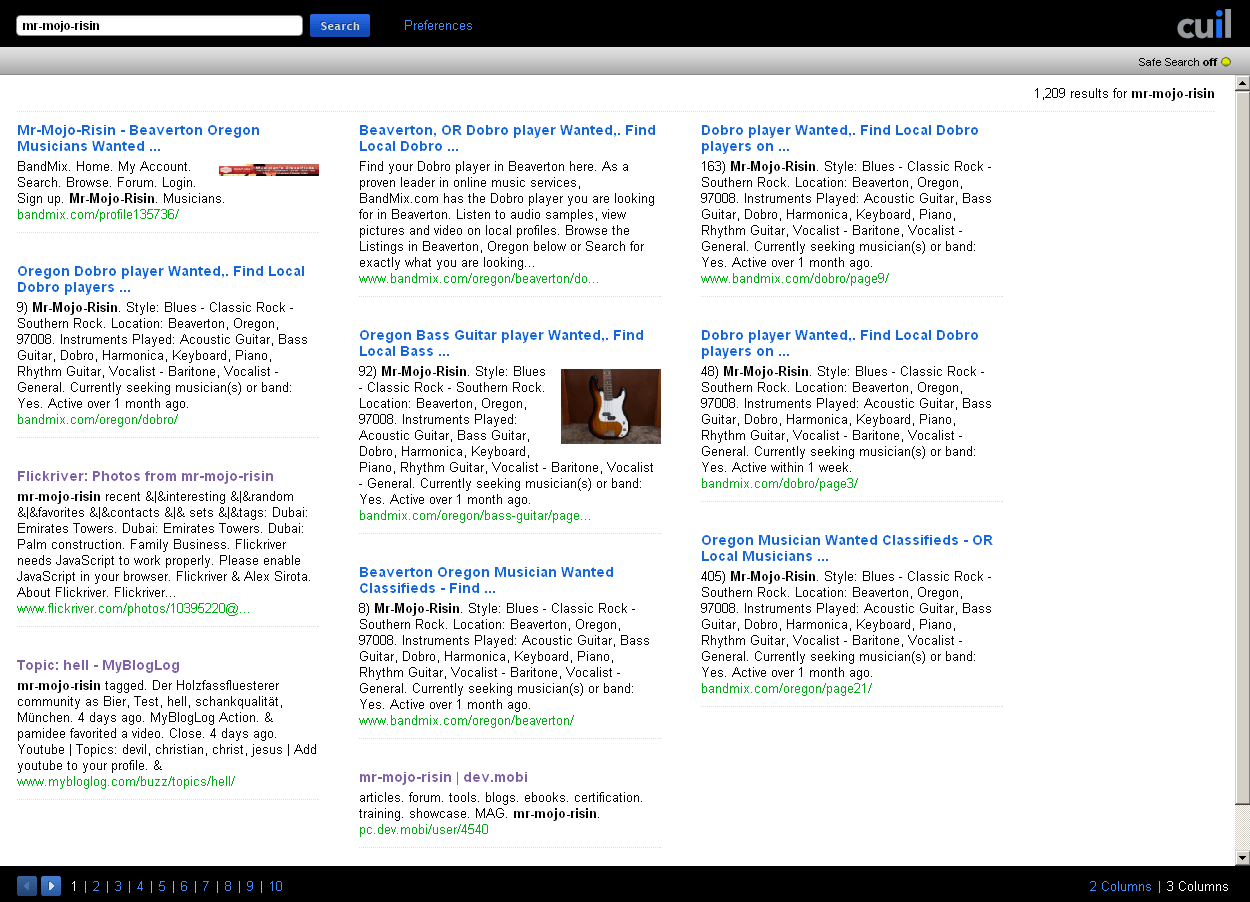This screenshot has width=1250, height=902.
Task: Click current page number 1
Action: tap(74, 886)
